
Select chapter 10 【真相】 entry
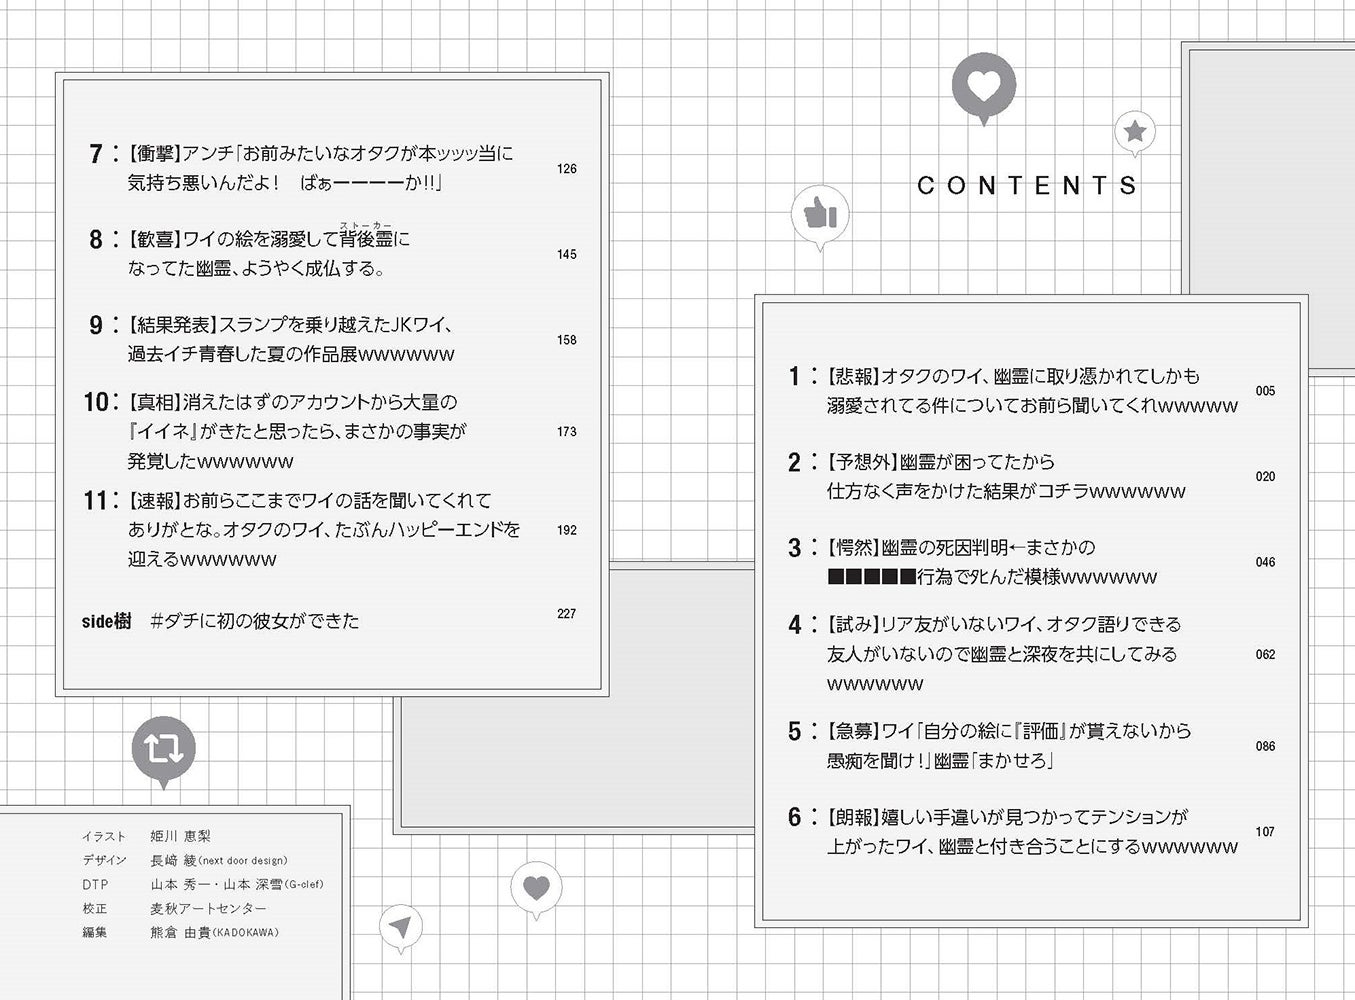coord(331,431)
